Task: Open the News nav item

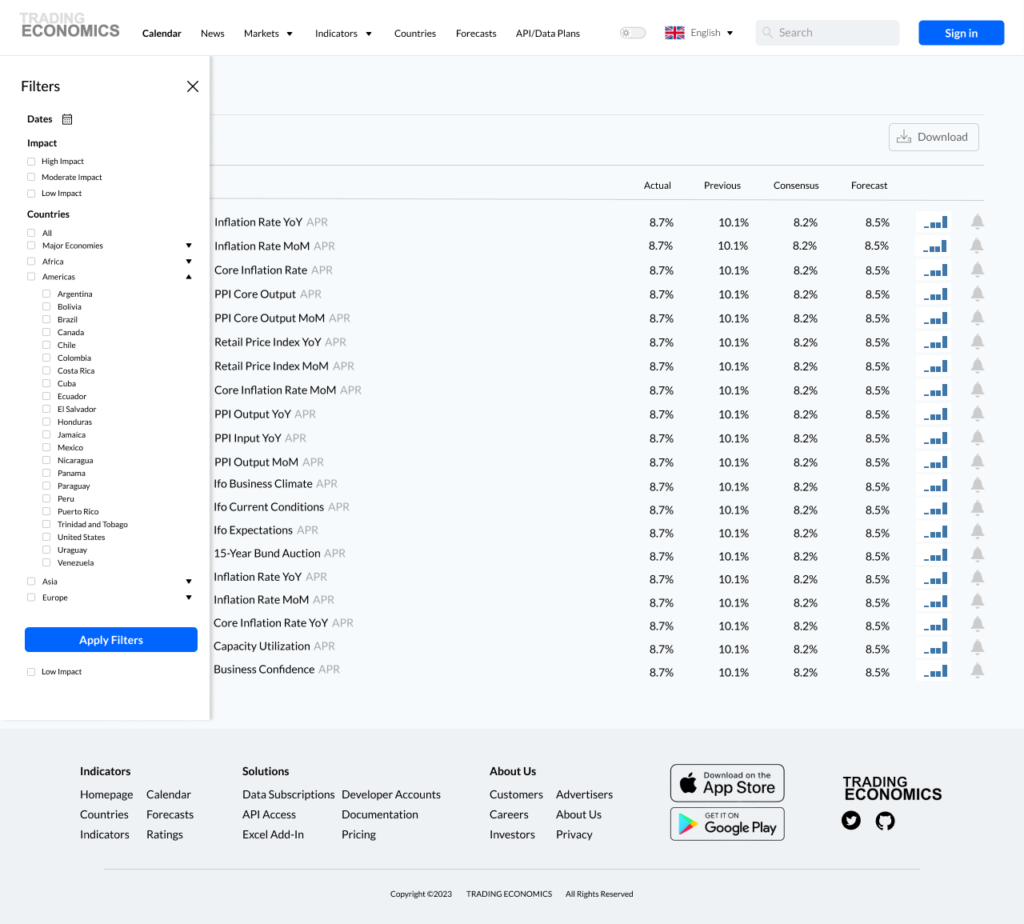Action: [212, 33]
